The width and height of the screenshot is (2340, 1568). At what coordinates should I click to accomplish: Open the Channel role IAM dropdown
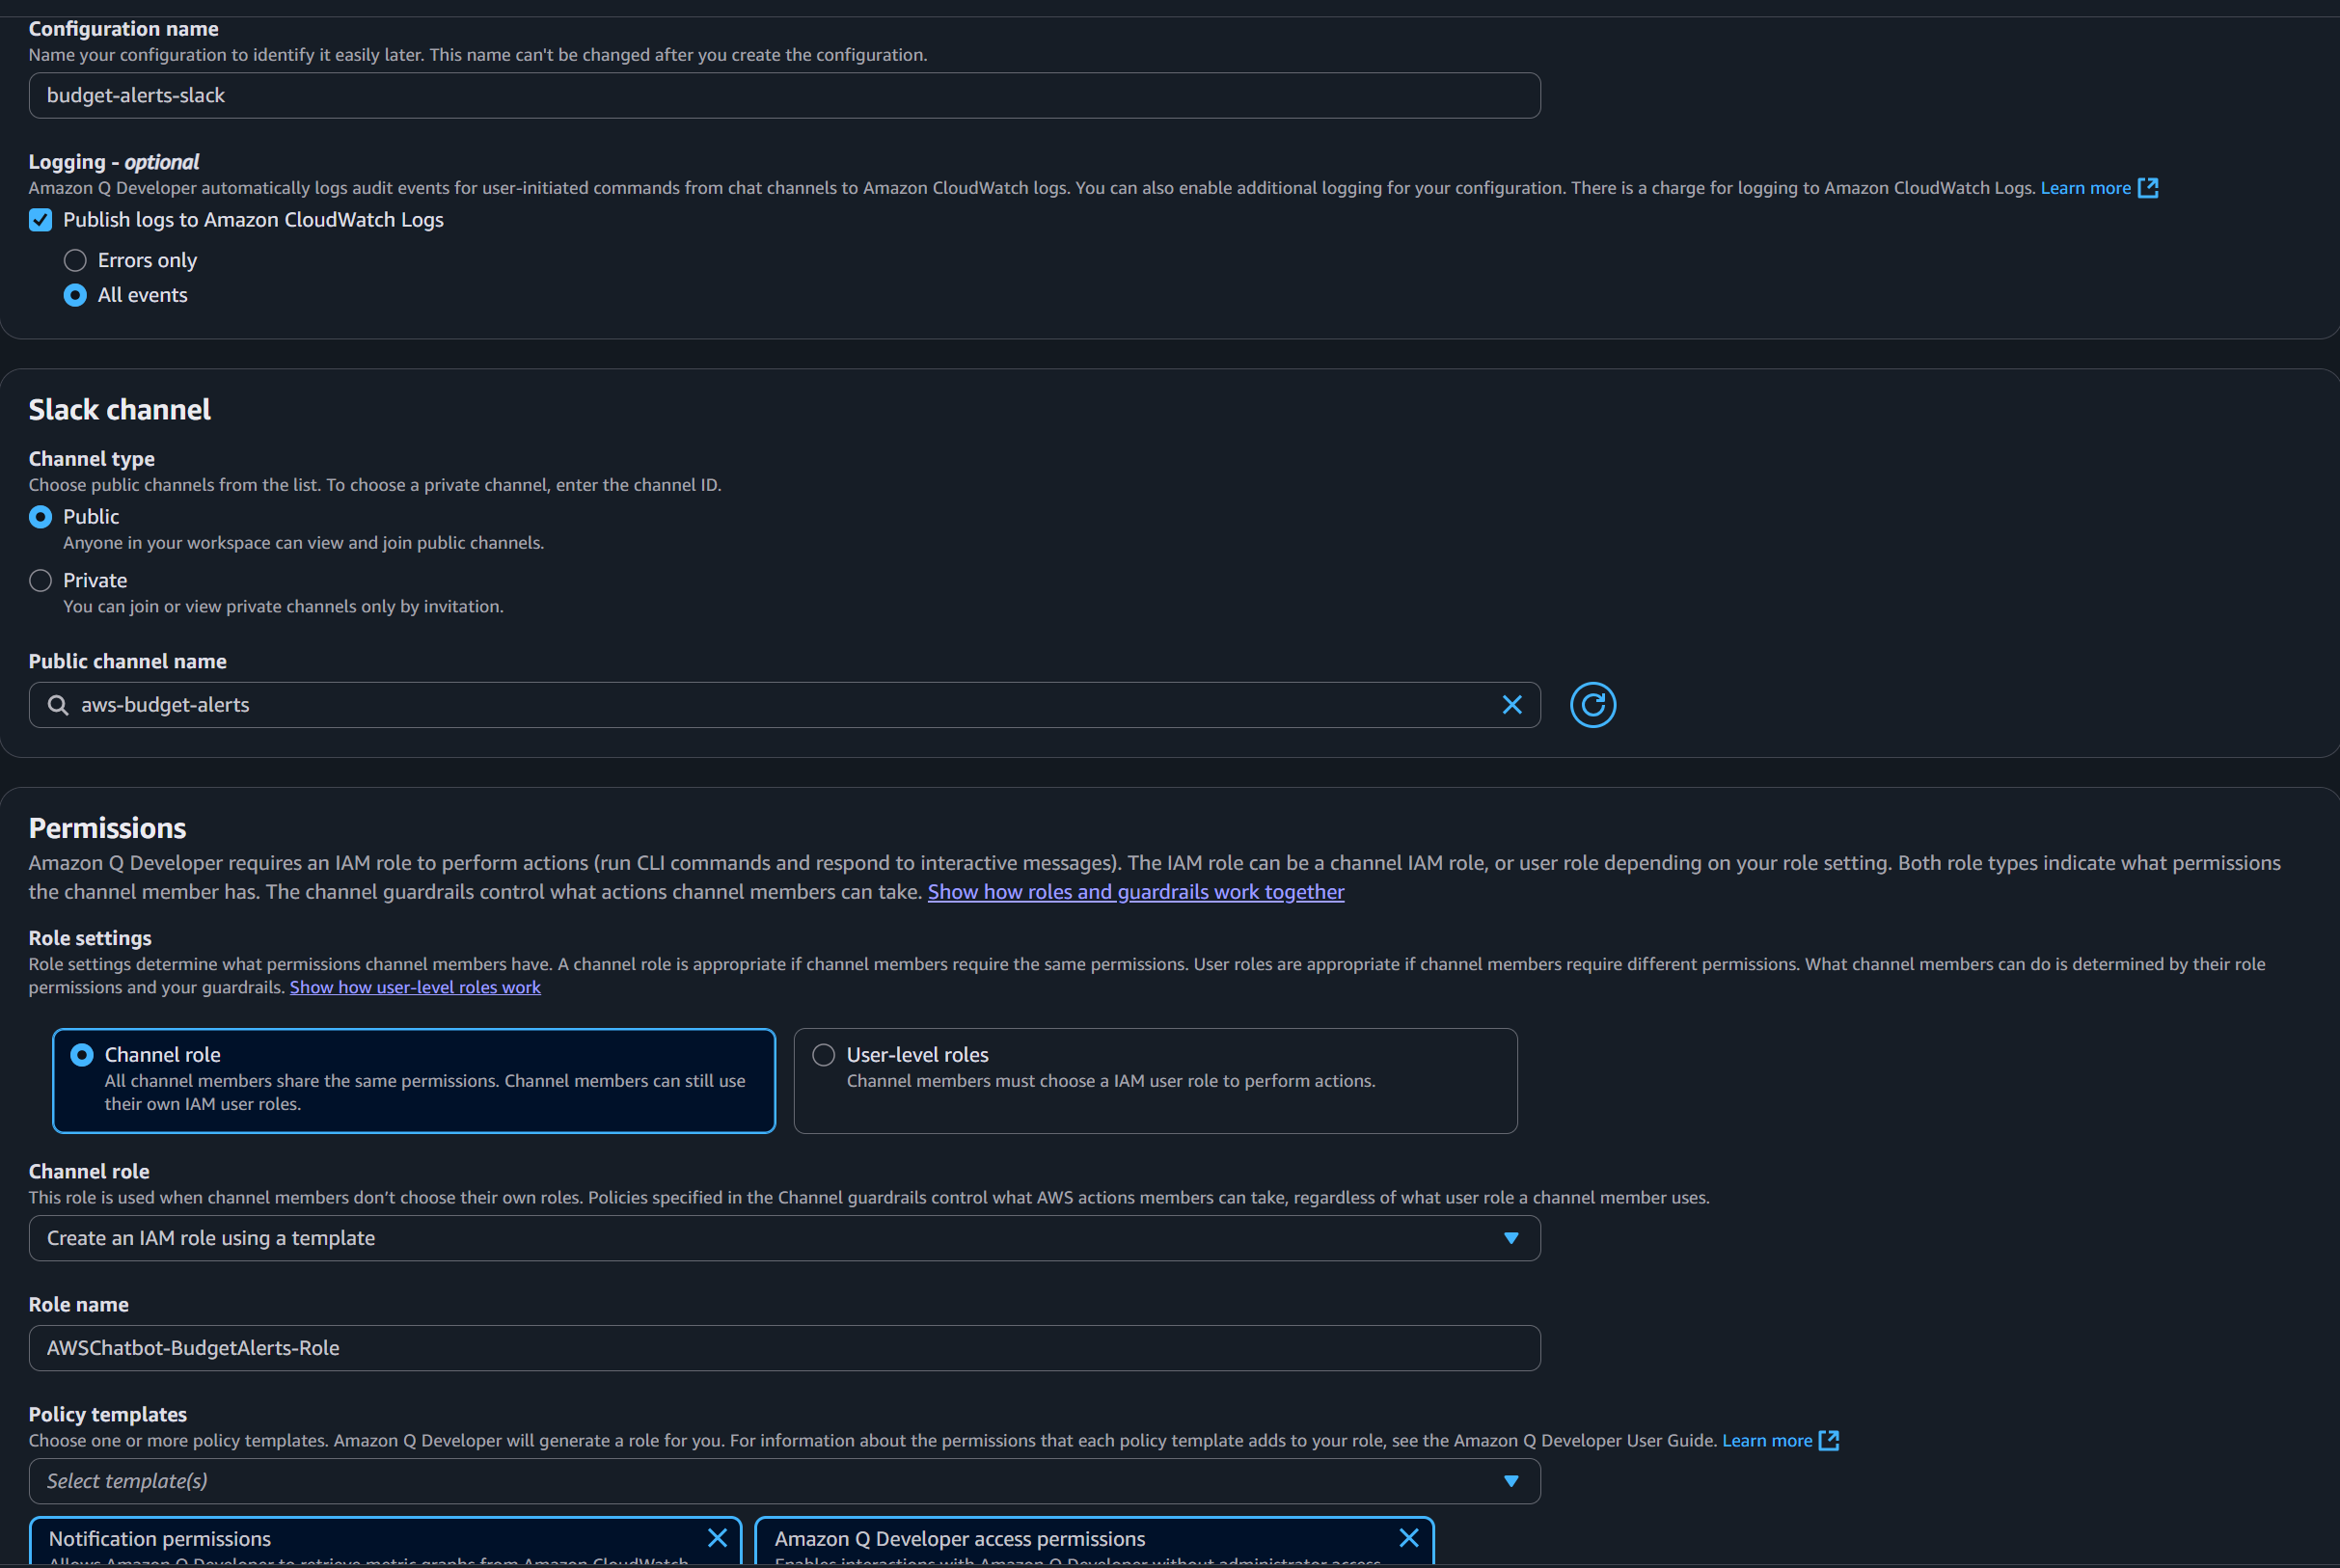(784, 1238)
